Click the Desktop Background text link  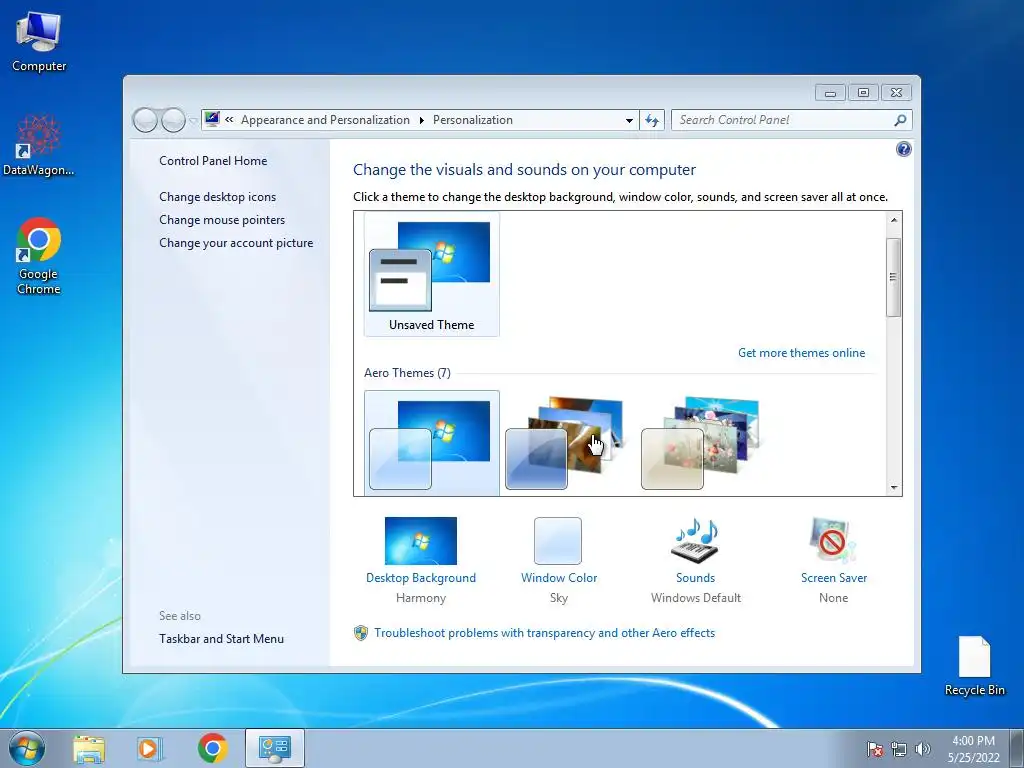[421, 578]
